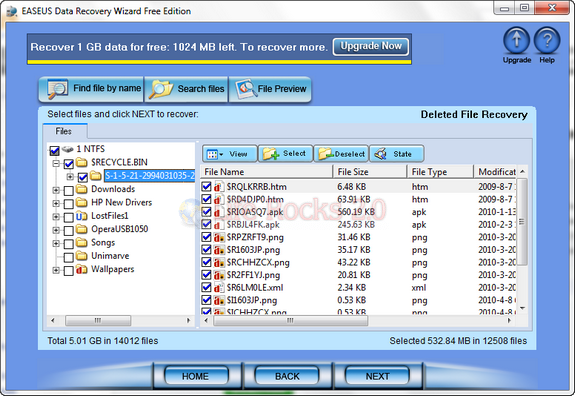Check the Downloads folder checkbox
This screenshot has width=575, height=396.
tap(69, 190)
